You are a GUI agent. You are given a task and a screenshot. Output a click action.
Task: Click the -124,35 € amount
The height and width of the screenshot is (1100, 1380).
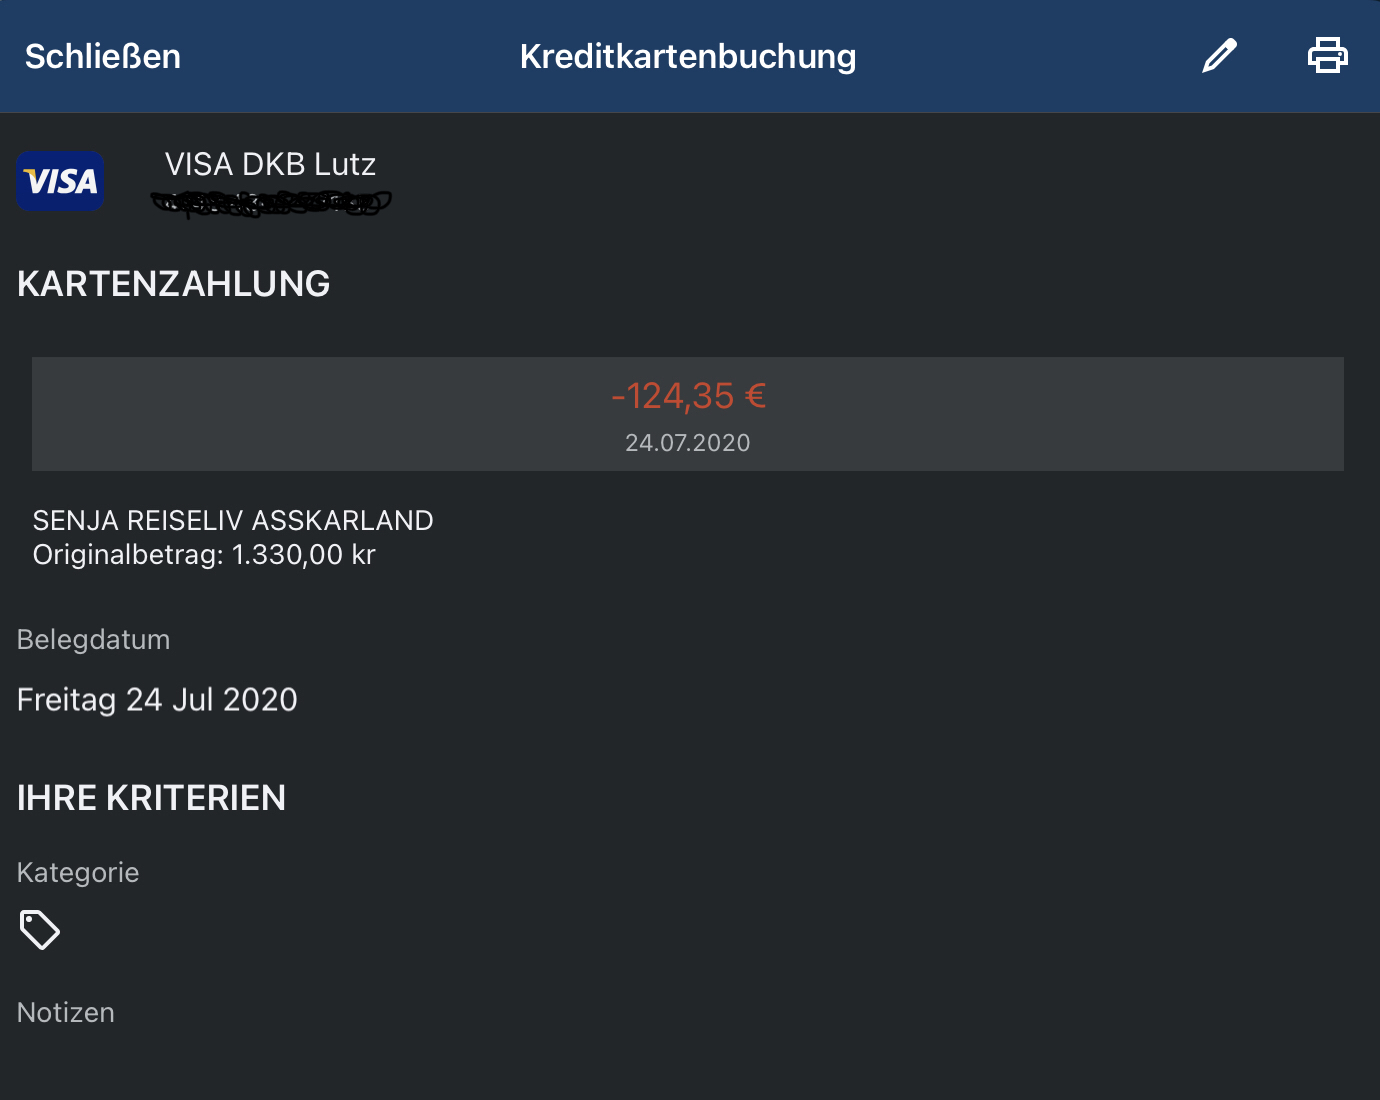(688, 396)
